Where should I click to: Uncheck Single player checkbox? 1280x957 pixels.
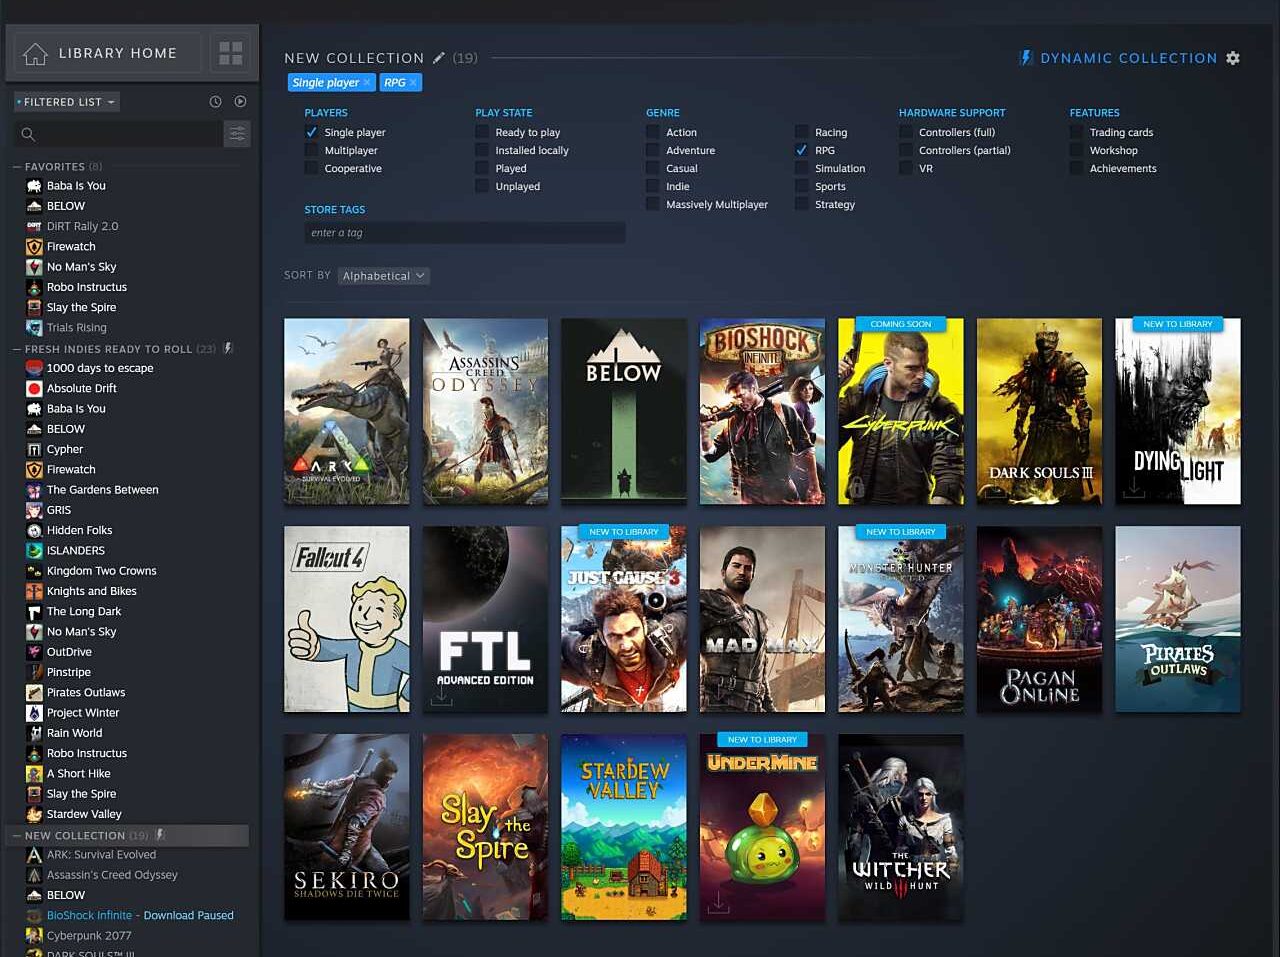311,132
